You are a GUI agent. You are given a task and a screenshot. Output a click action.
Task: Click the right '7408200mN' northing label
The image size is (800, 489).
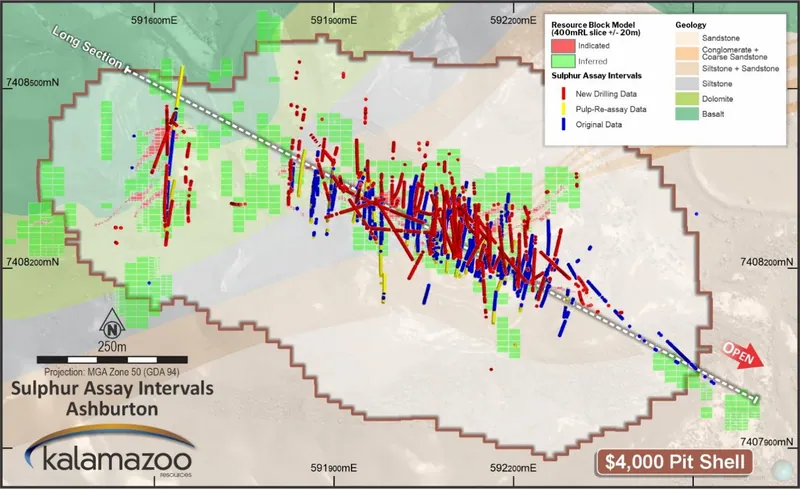[767, 262]
